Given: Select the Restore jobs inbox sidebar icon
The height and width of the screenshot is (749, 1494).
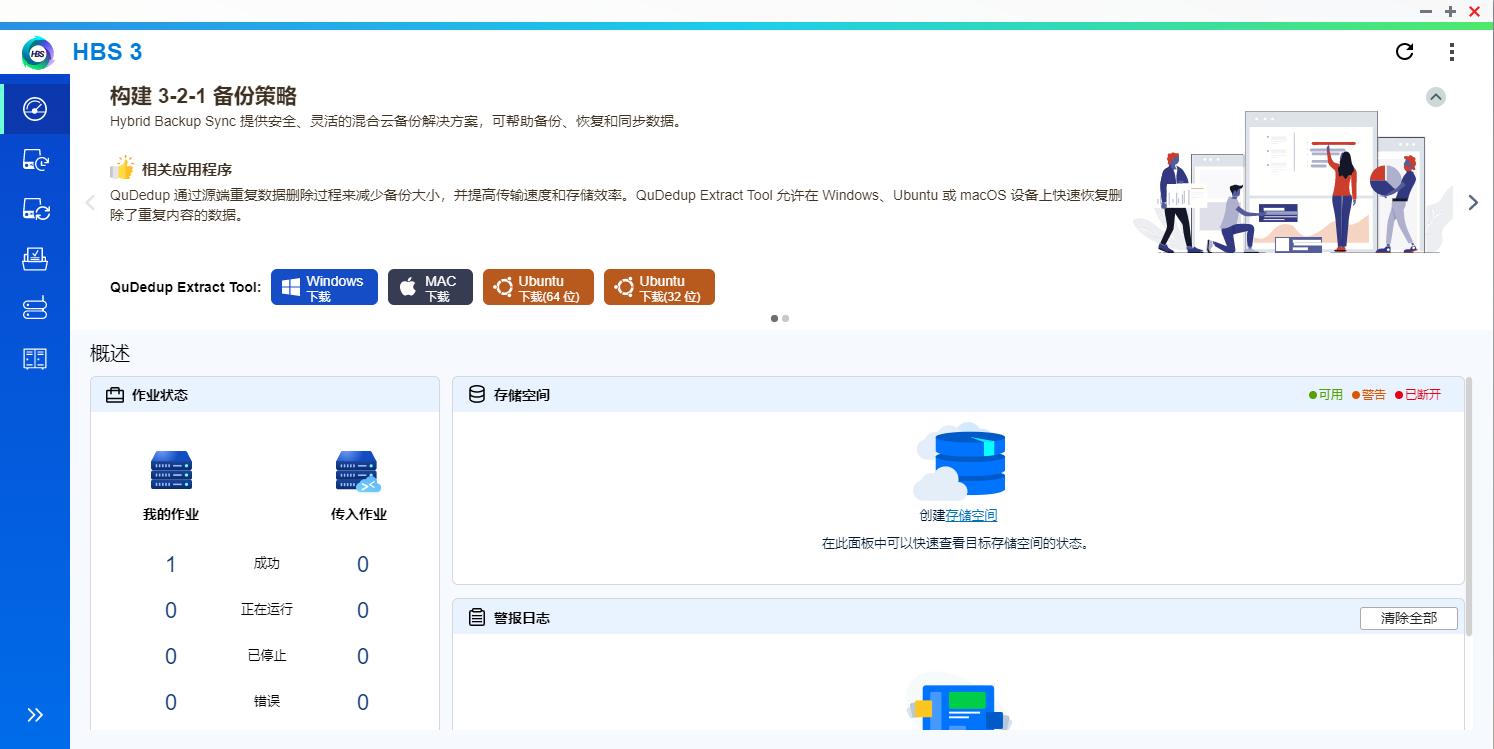Looking at the screenshot, I should pos(36,258).
